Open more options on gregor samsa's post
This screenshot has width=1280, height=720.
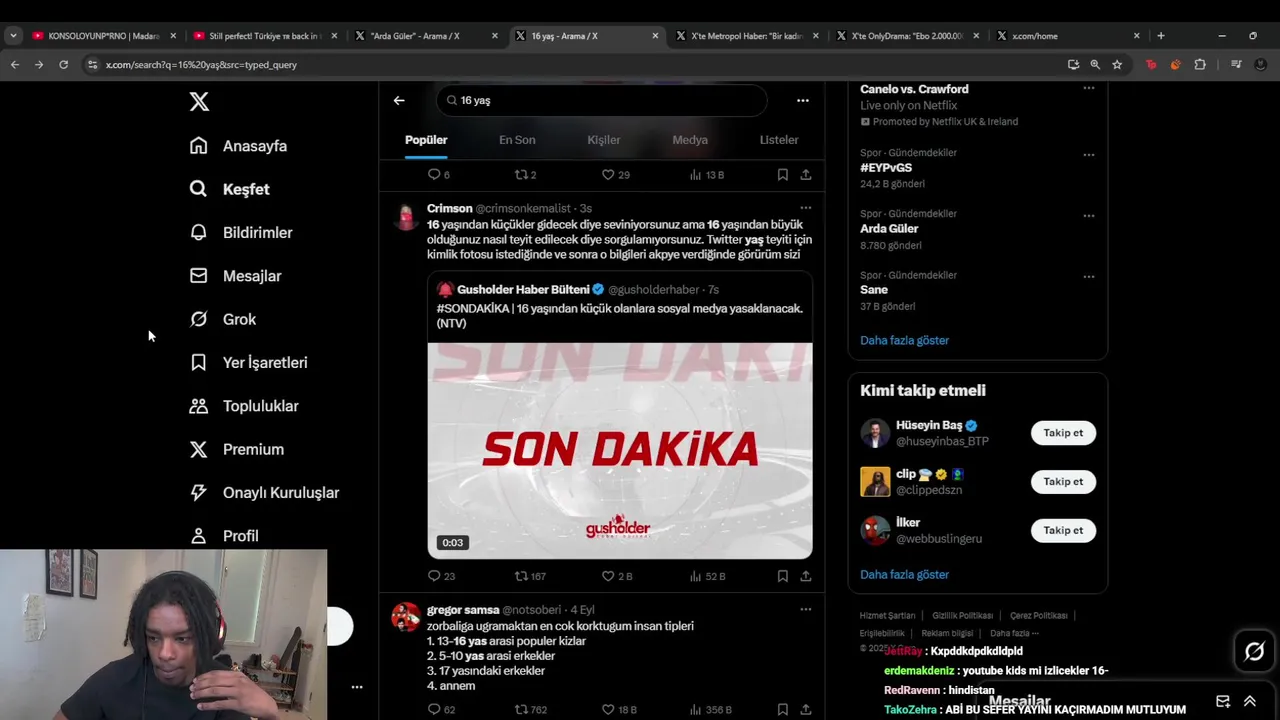(x=805, y=609)
